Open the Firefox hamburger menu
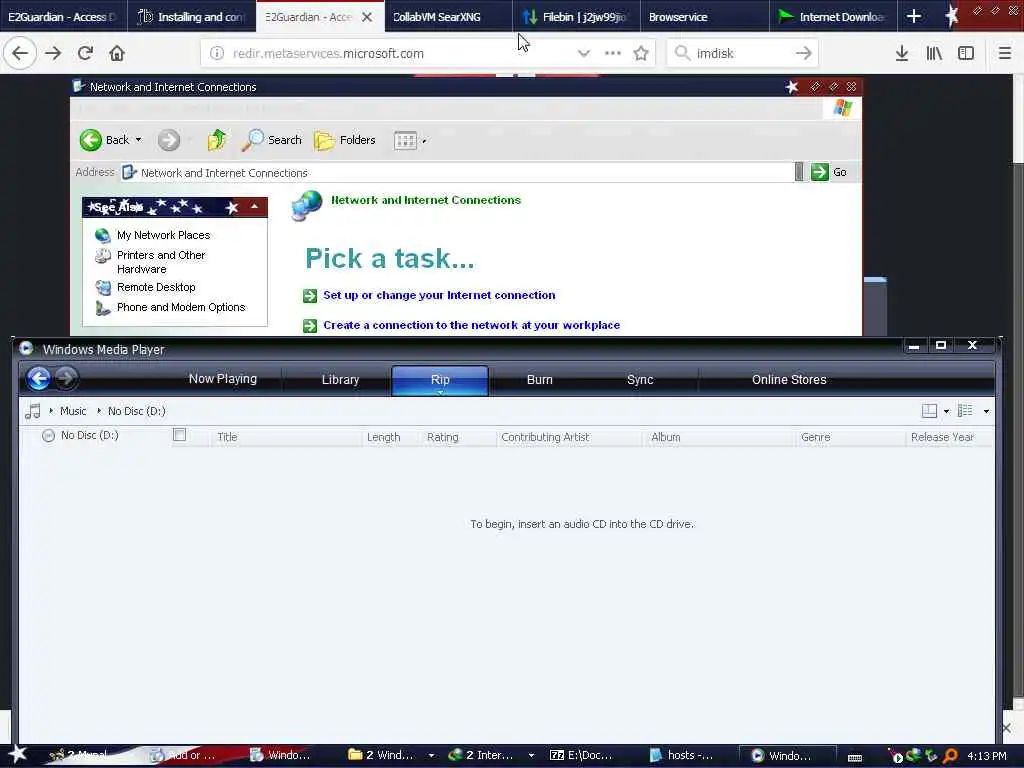This screenshot has height=768, width=1024. tap(1004, 54)
